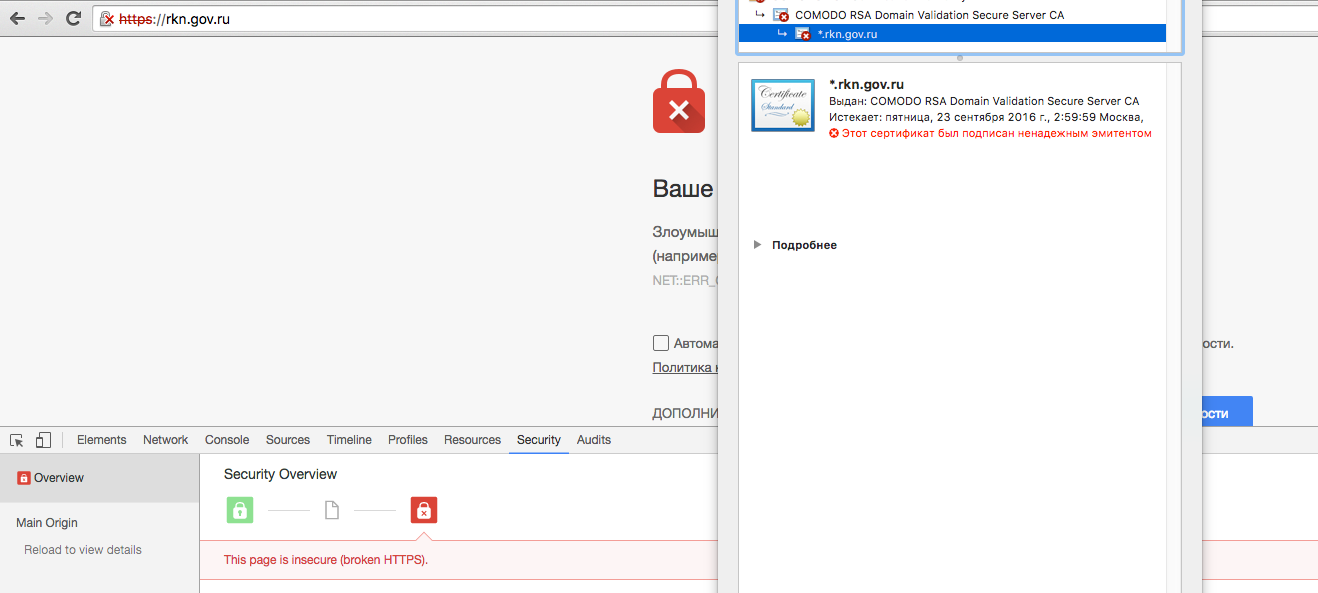Switch to the Network tab
Viewport: 1318px width, 593px height.
(166, 440)
